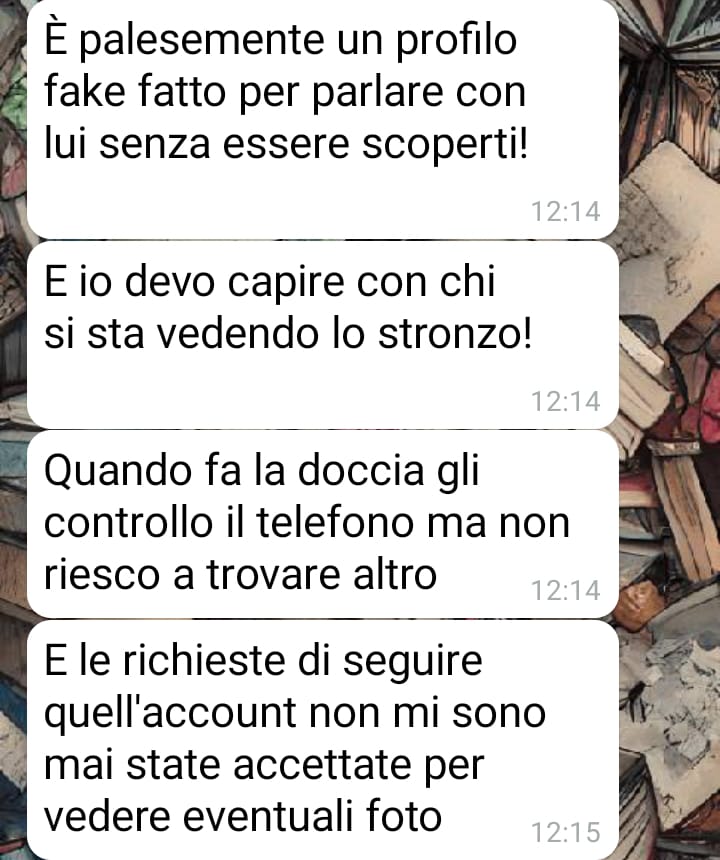Click the 12:14 timestamp on the first message
The image size is (720, 860).
(x=566, y=212)
